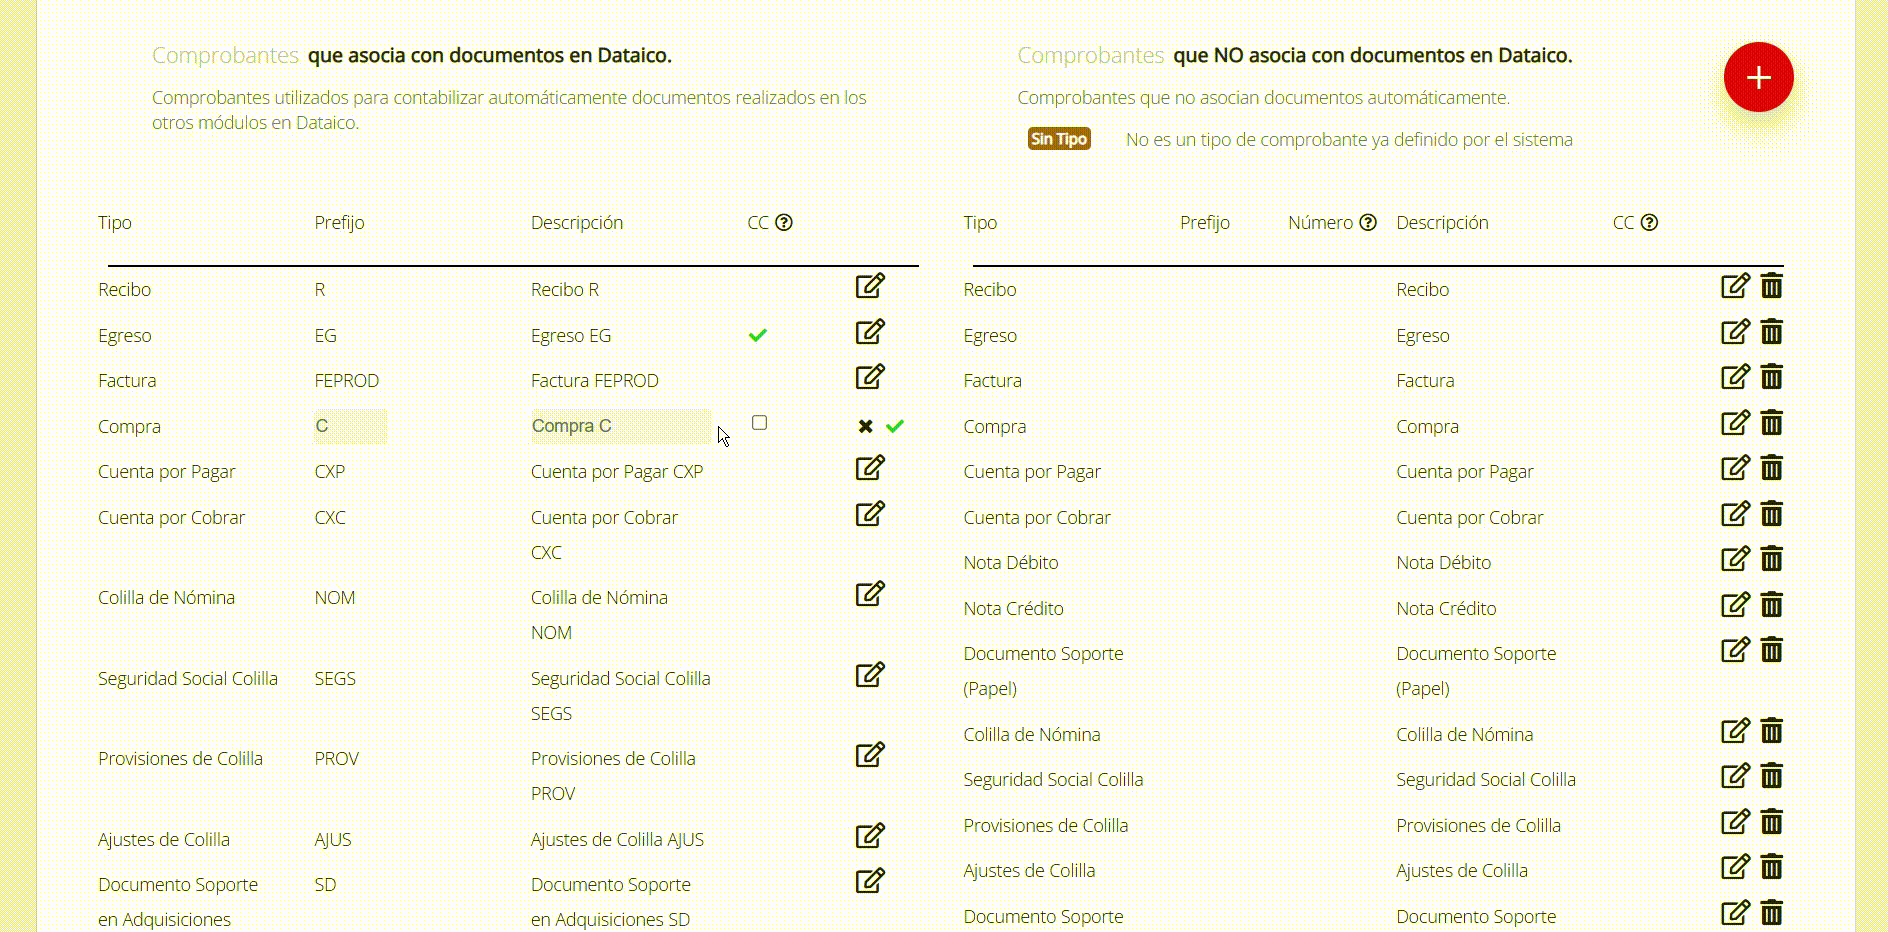Screen dimensions: 1888x932
Task: Edit the Colilla de Nómina NOM row
Action: [870, 594]
